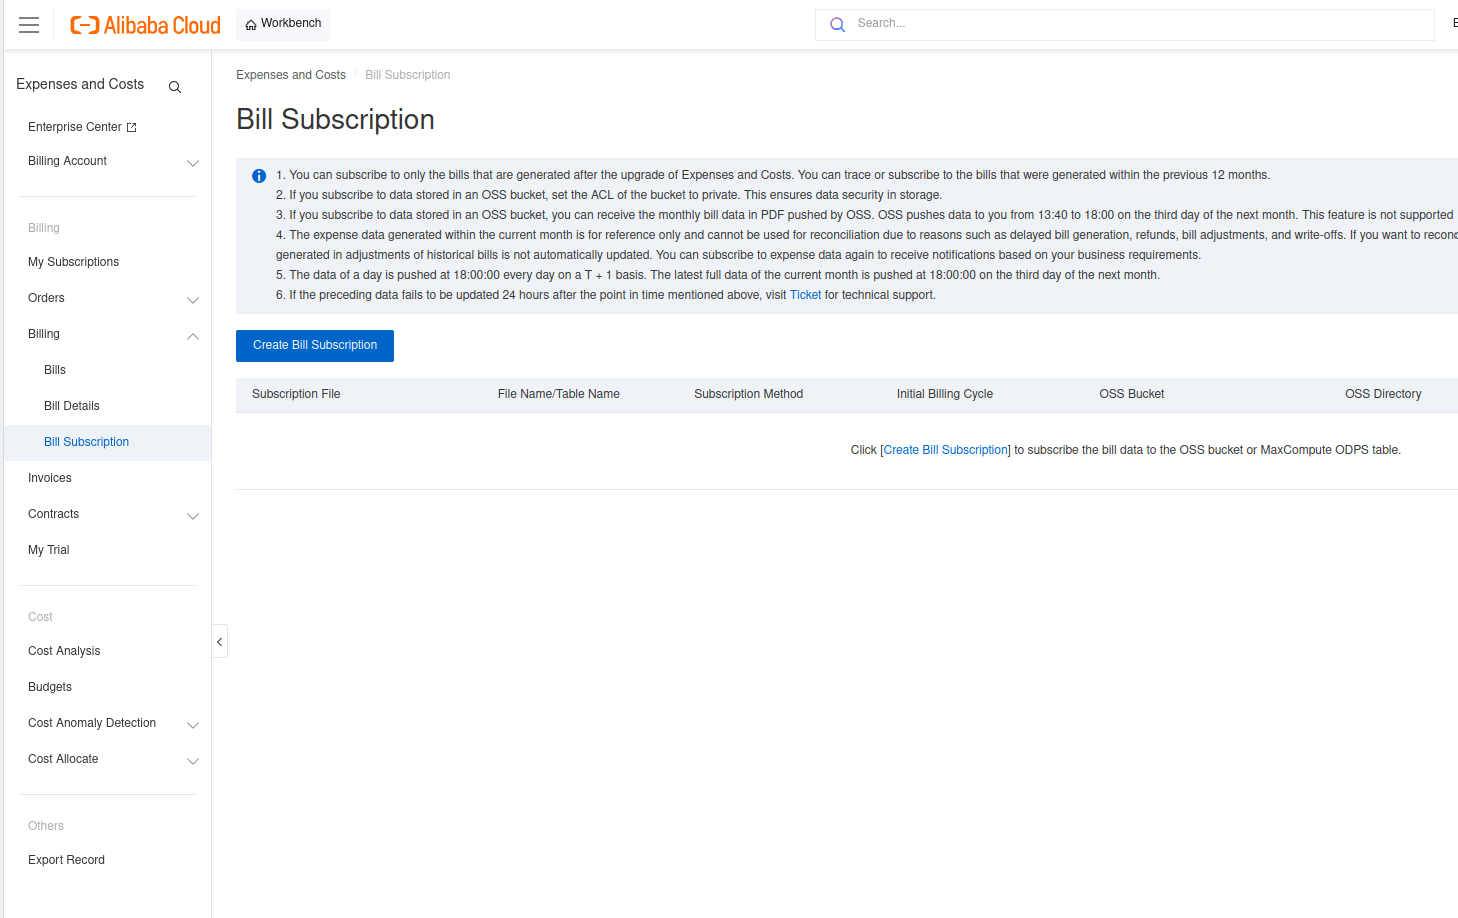1458x918 pixels.
Task: Click the Workbench home icon
Action: [x=251, y=24]
